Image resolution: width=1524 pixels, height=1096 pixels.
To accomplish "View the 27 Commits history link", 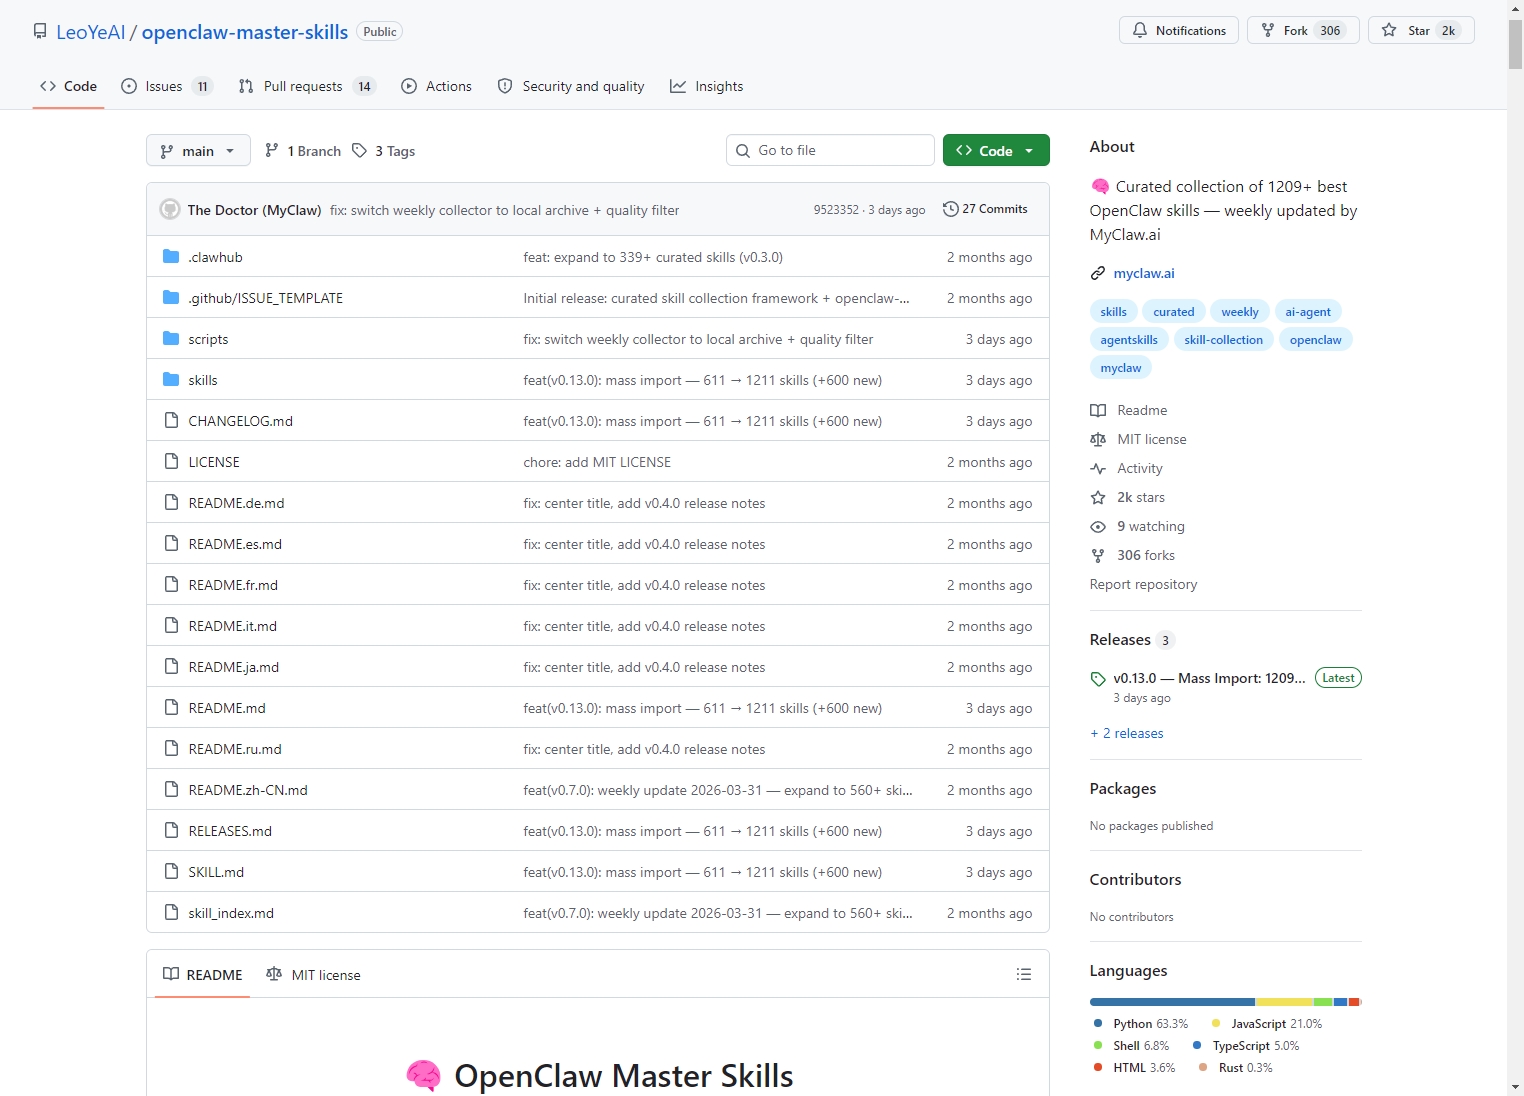I will pos(985,209).
